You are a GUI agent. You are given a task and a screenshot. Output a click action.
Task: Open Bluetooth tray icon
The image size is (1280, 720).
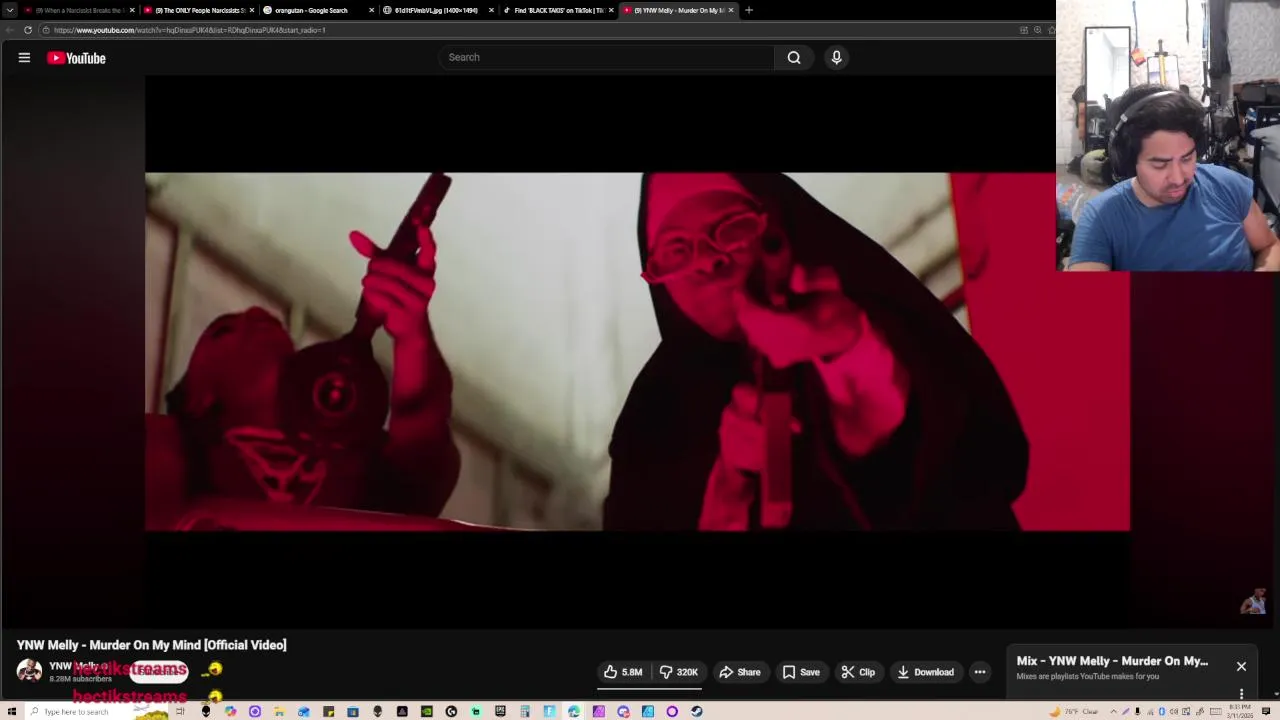(x=1162, y=711)
